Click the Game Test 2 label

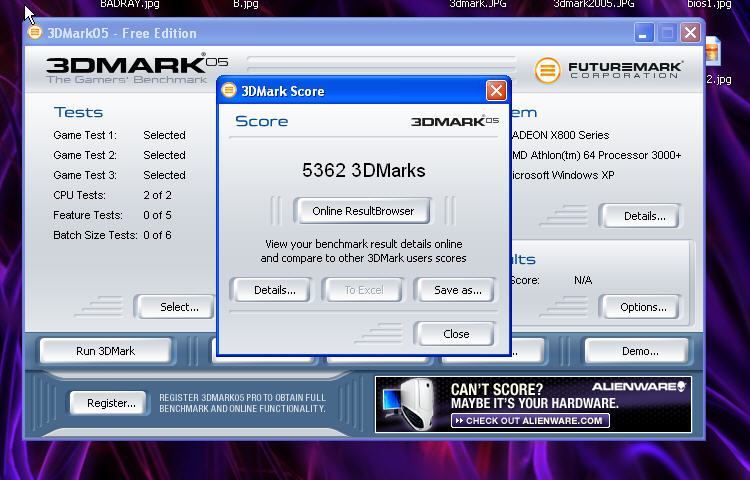coord(85,155)
